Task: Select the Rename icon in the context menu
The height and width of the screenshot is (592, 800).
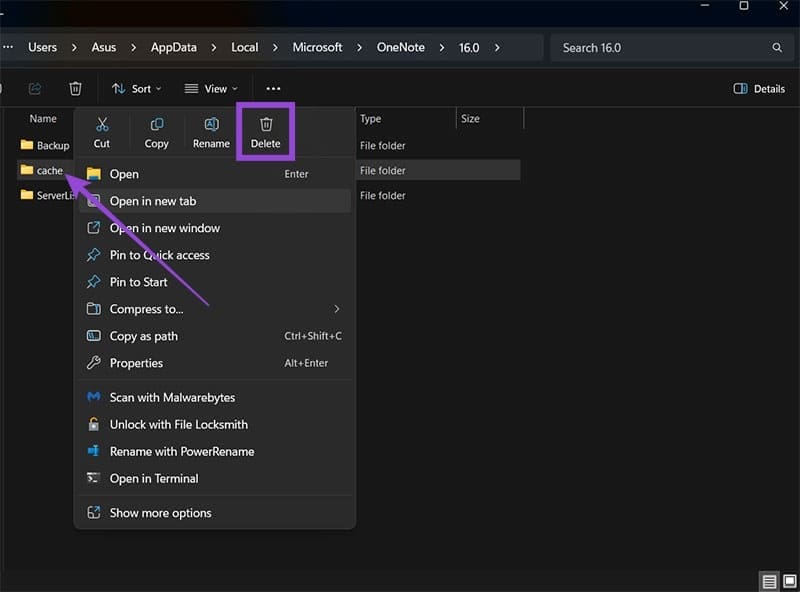Action: (x=211, y=130)
